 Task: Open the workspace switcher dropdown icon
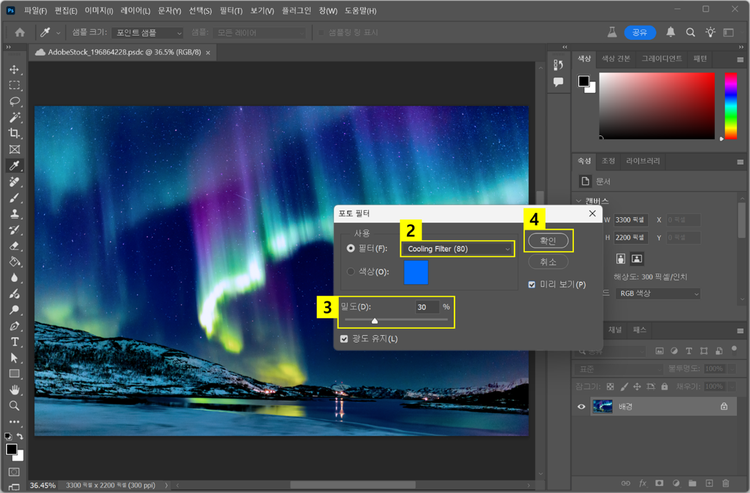click(x=728, y=33)
